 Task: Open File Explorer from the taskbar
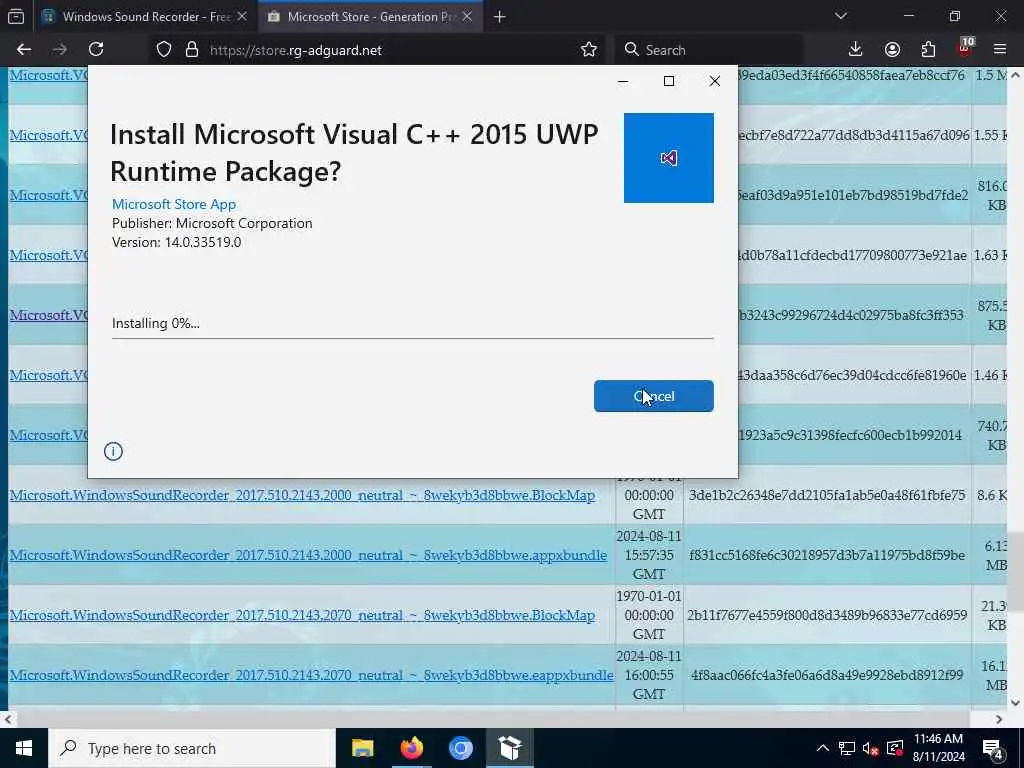[x=362, y=748]
